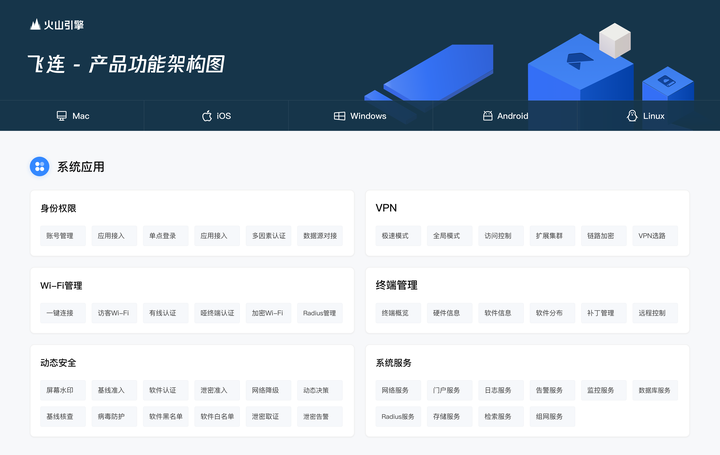
Task: Click the Windows logo icon
Action: [x=340, y=116]
